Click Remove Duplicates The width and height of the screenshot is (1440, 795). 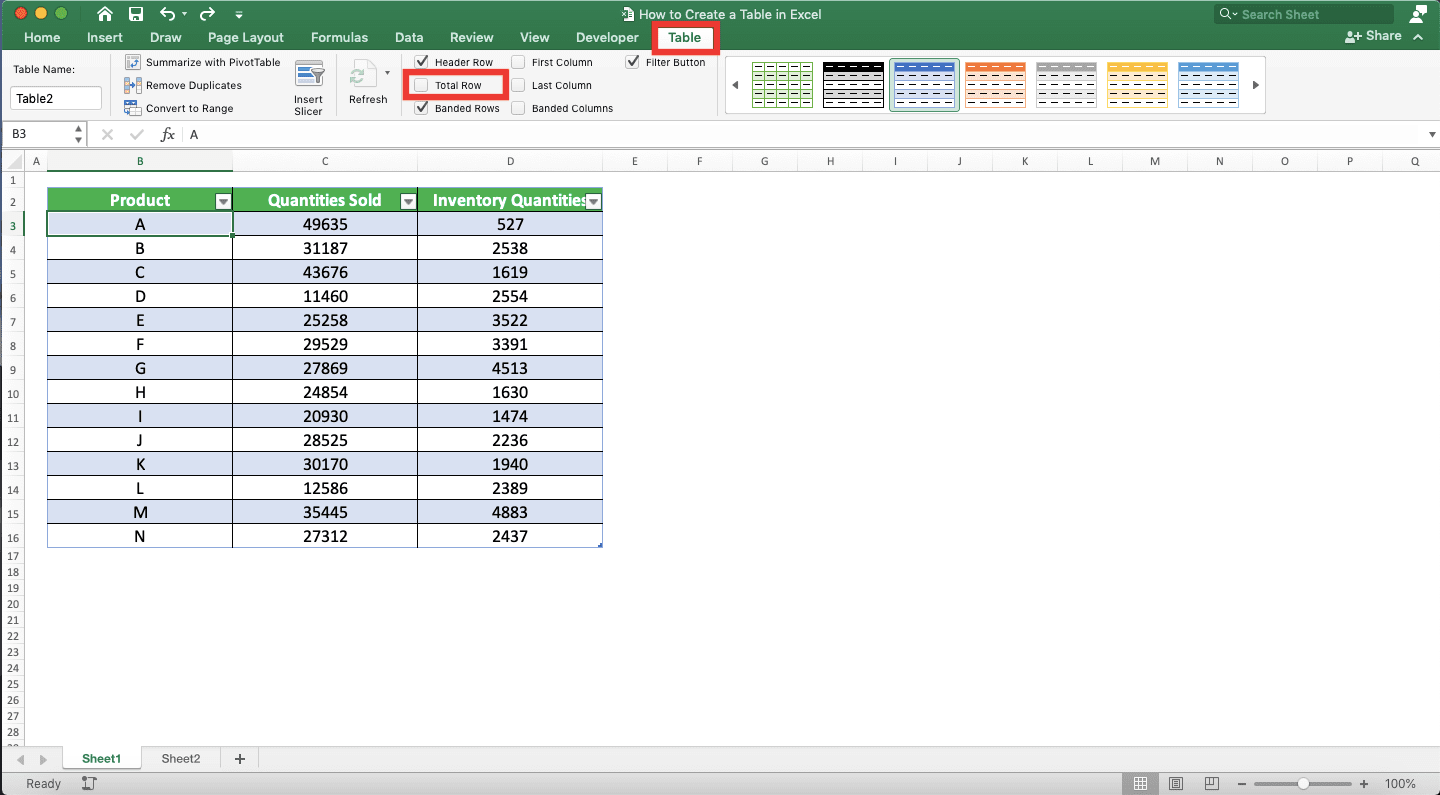coord(183,85)
